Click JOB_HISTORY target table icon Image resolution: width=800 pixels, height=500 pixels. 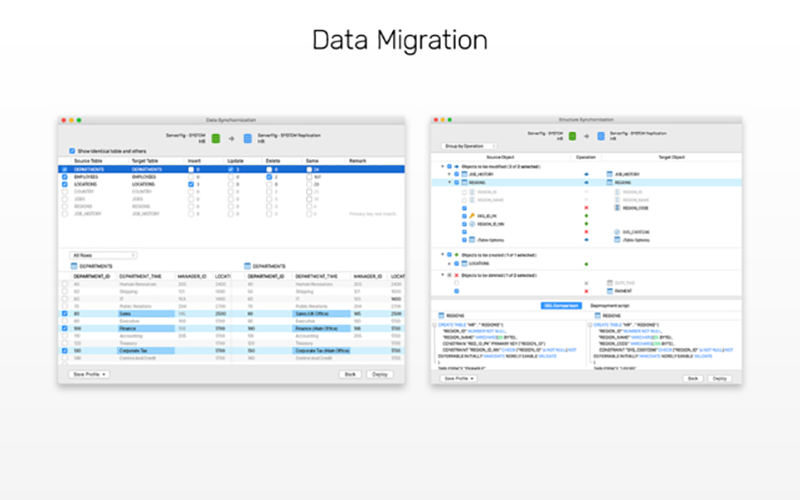(609, 174)
